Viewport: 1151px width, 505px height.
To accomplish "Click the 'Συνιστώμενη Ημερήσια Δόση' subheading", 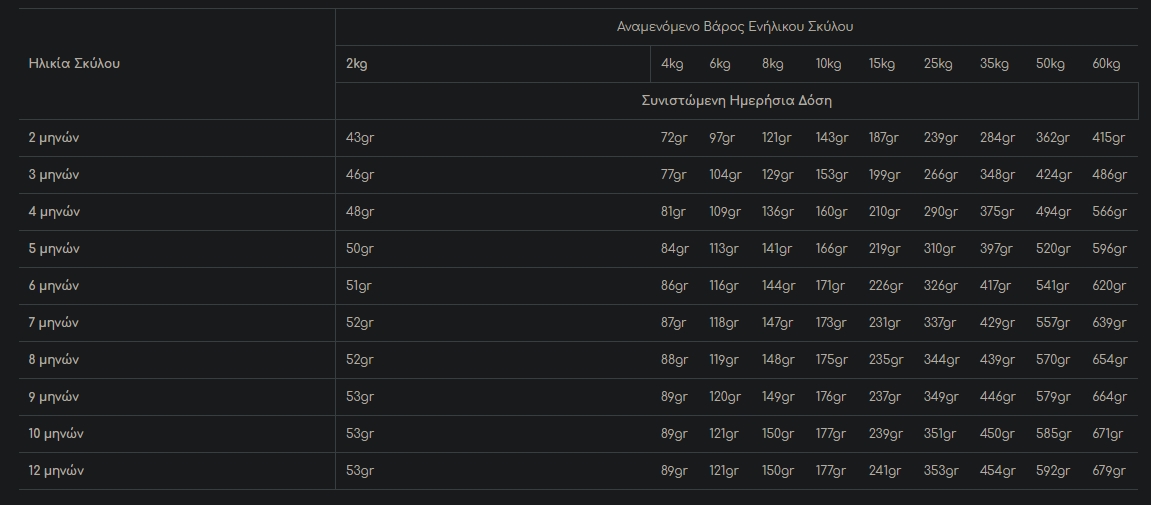I will (736, 101).
